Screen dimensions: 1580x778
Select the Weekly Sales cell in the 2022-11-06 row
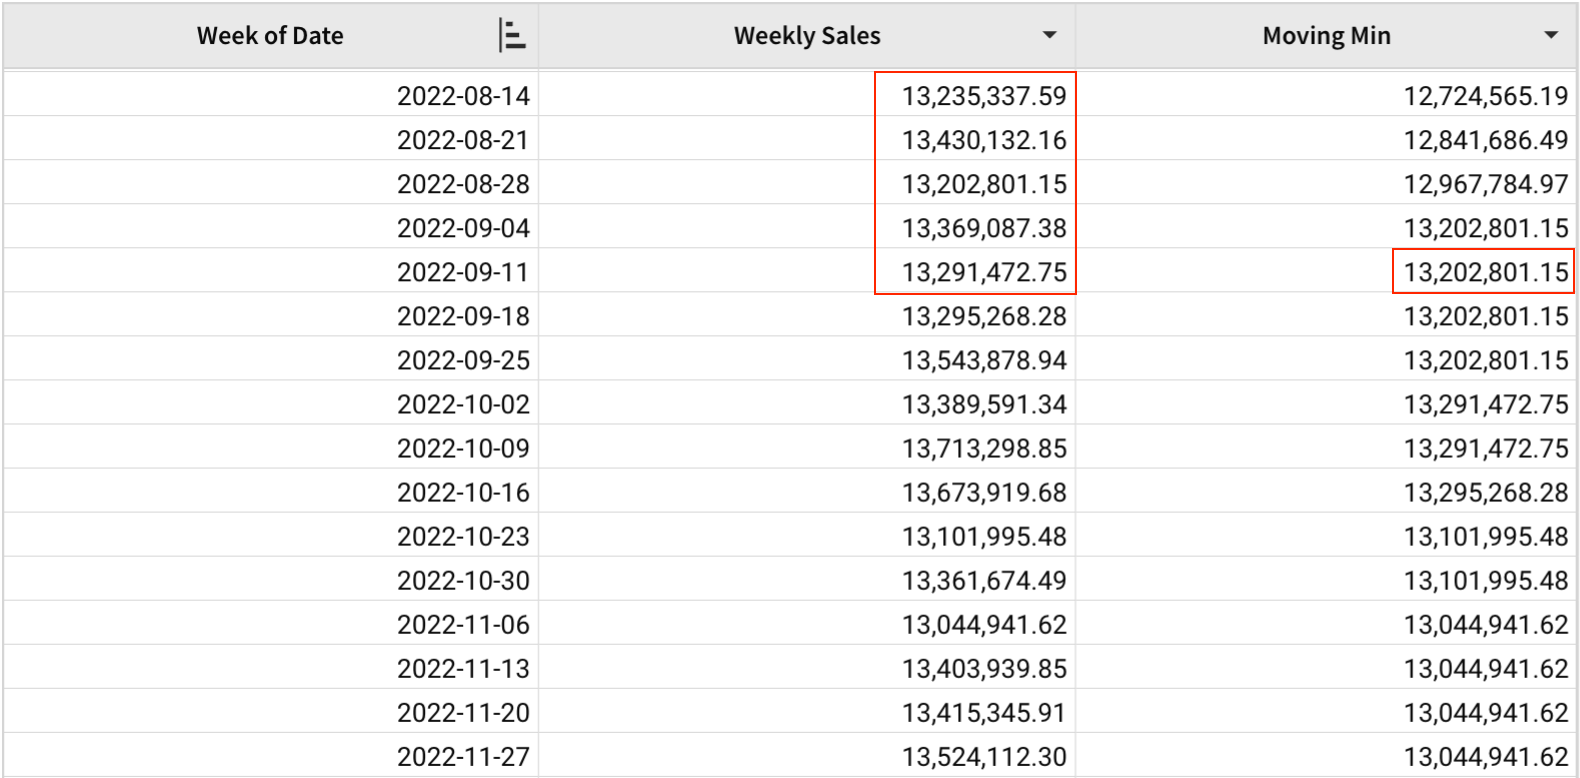pos(984,624)
